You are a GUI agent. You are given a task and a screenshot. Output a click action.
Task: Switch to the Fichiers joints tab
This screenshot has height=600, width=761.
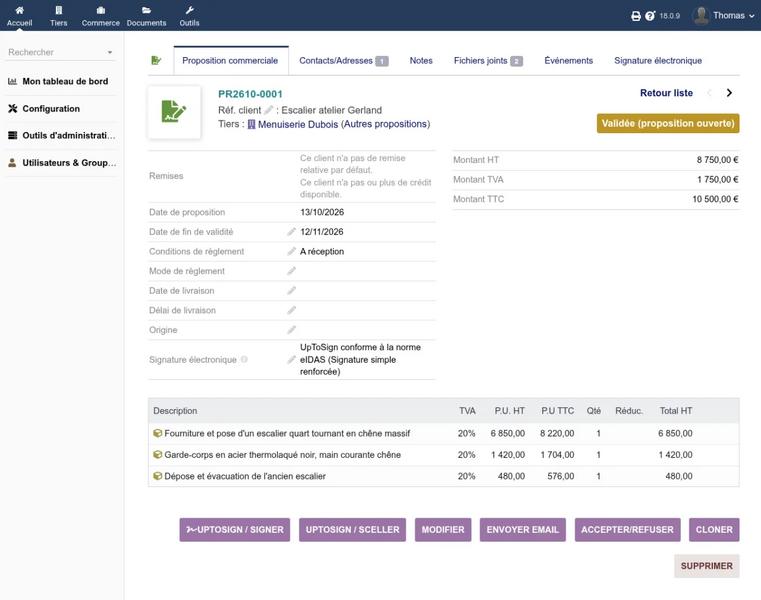click(x=488, y=61)
